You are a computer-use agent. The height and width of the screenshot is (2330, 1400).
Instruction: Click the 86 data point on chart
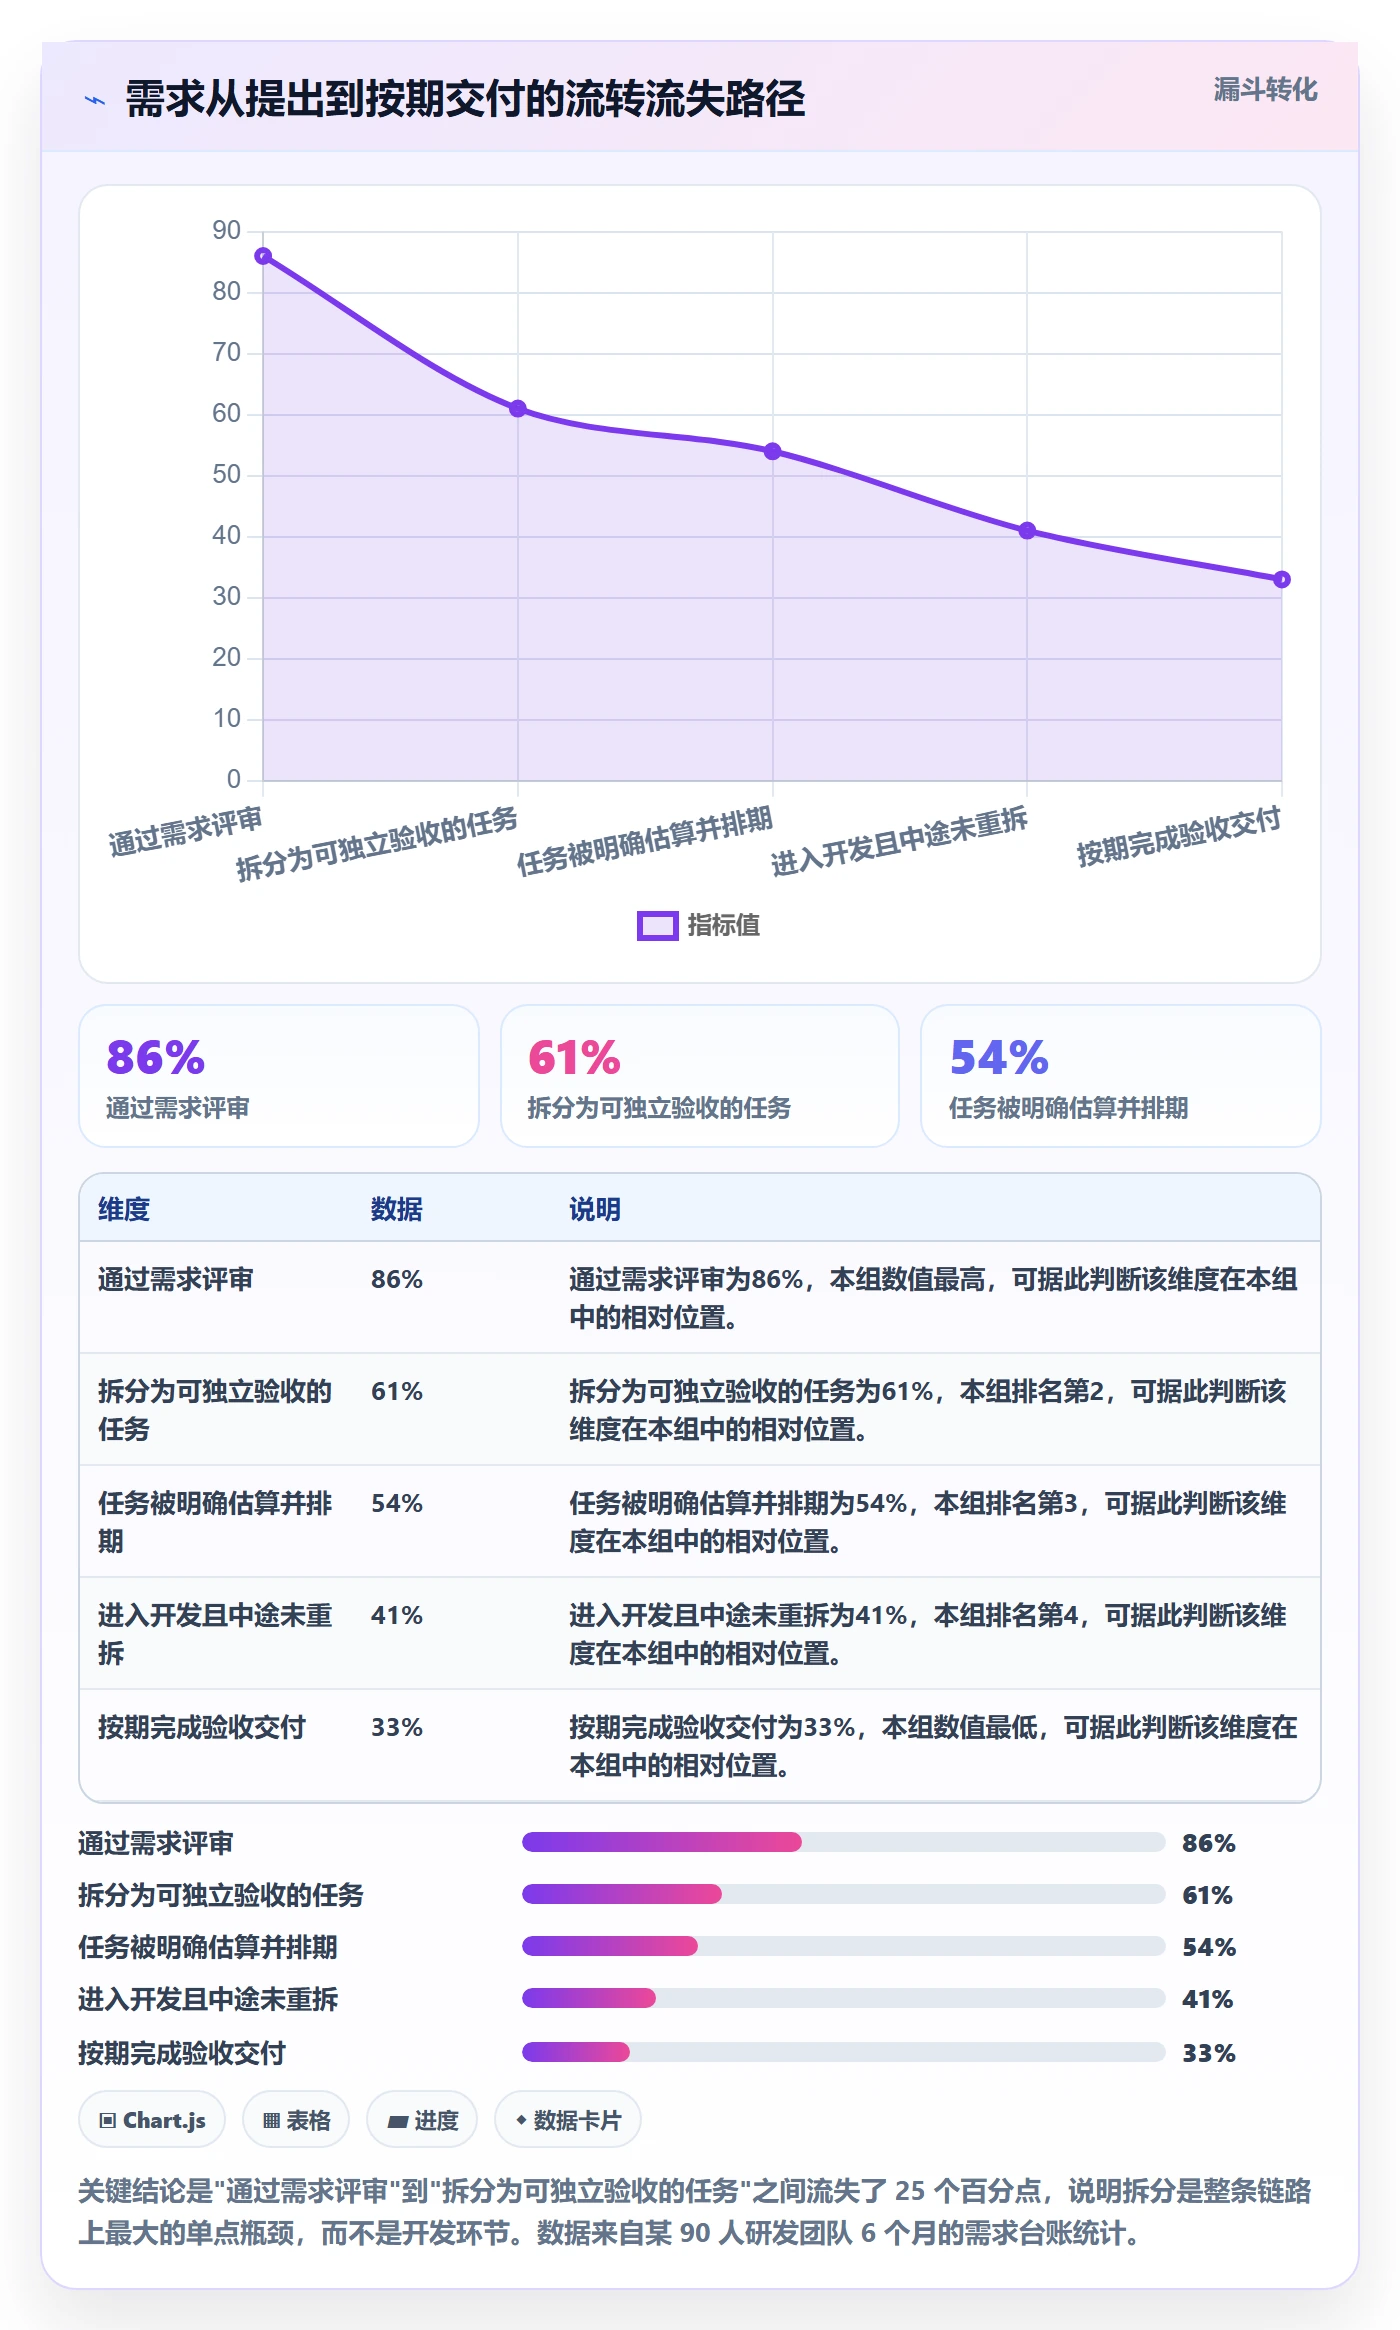point(263,256)
